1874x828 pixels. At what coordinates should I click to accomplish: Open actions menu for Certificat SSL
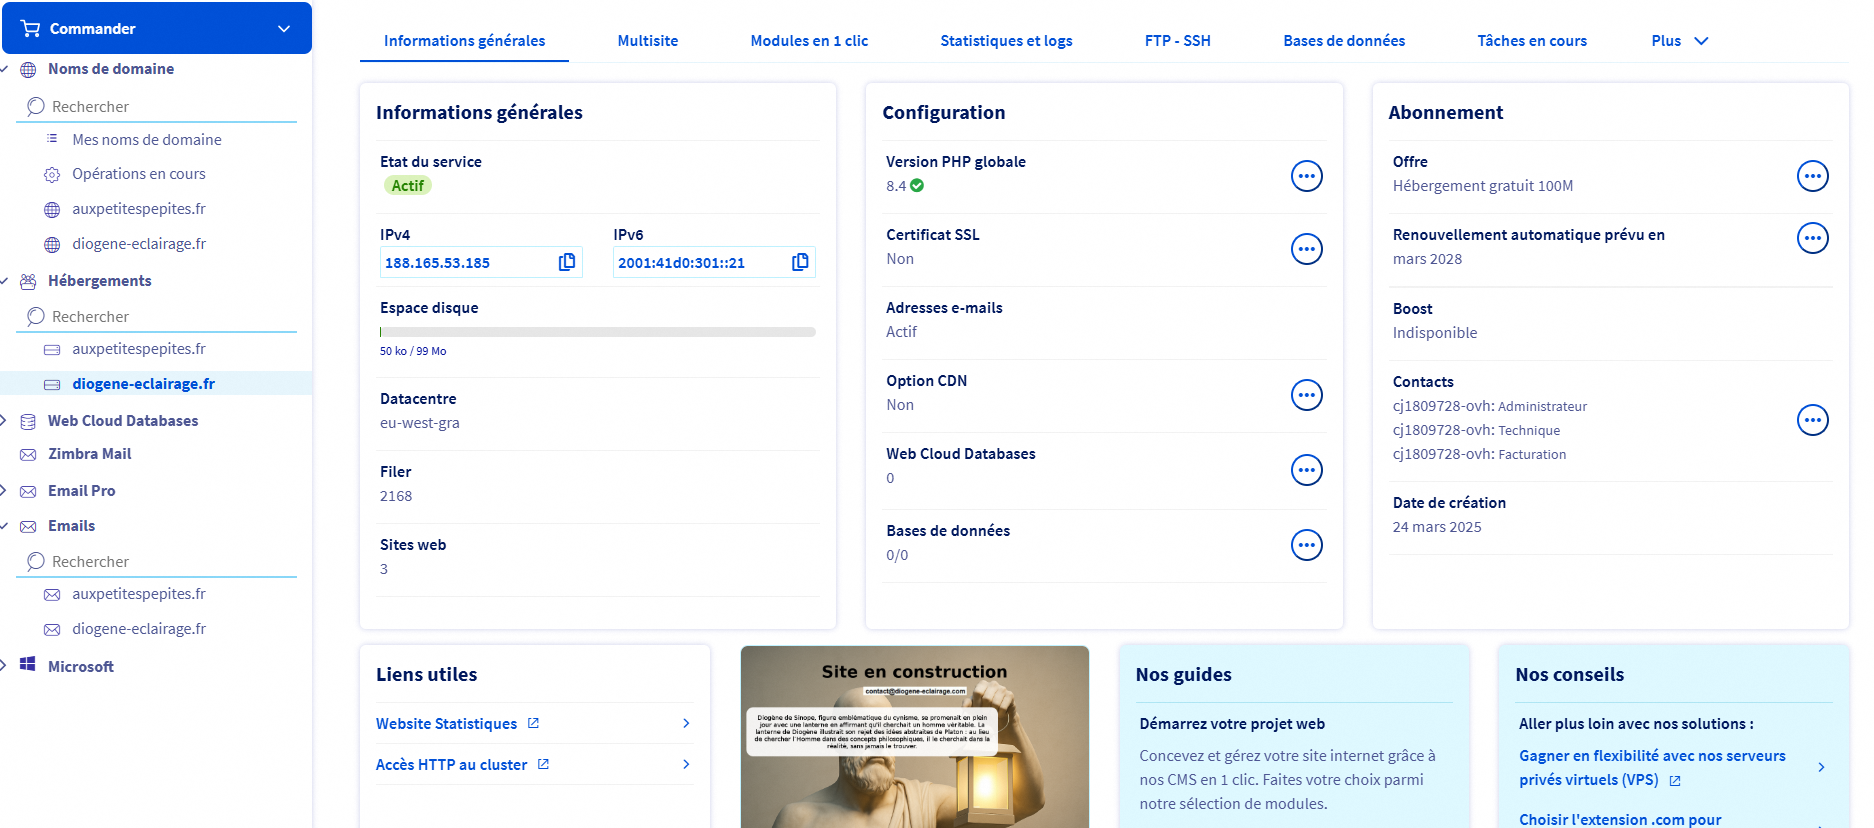1306,249
